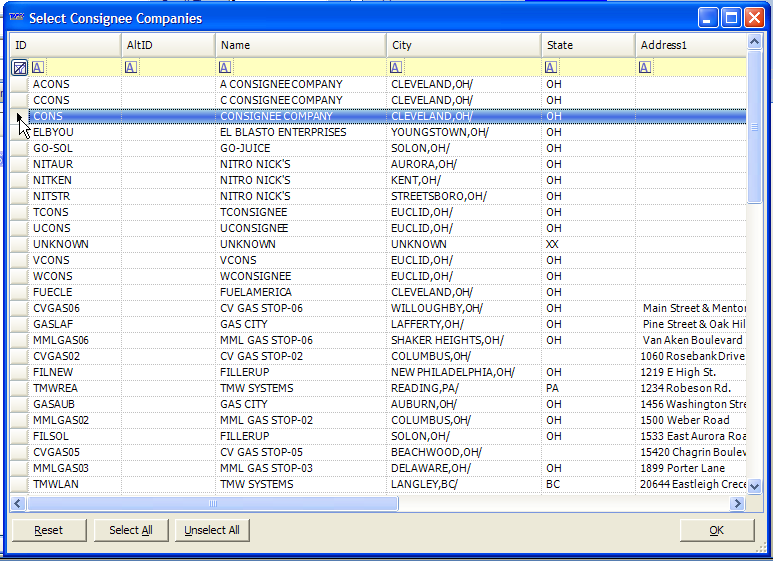Click the Reset button
773x561 pixels.
49,530
